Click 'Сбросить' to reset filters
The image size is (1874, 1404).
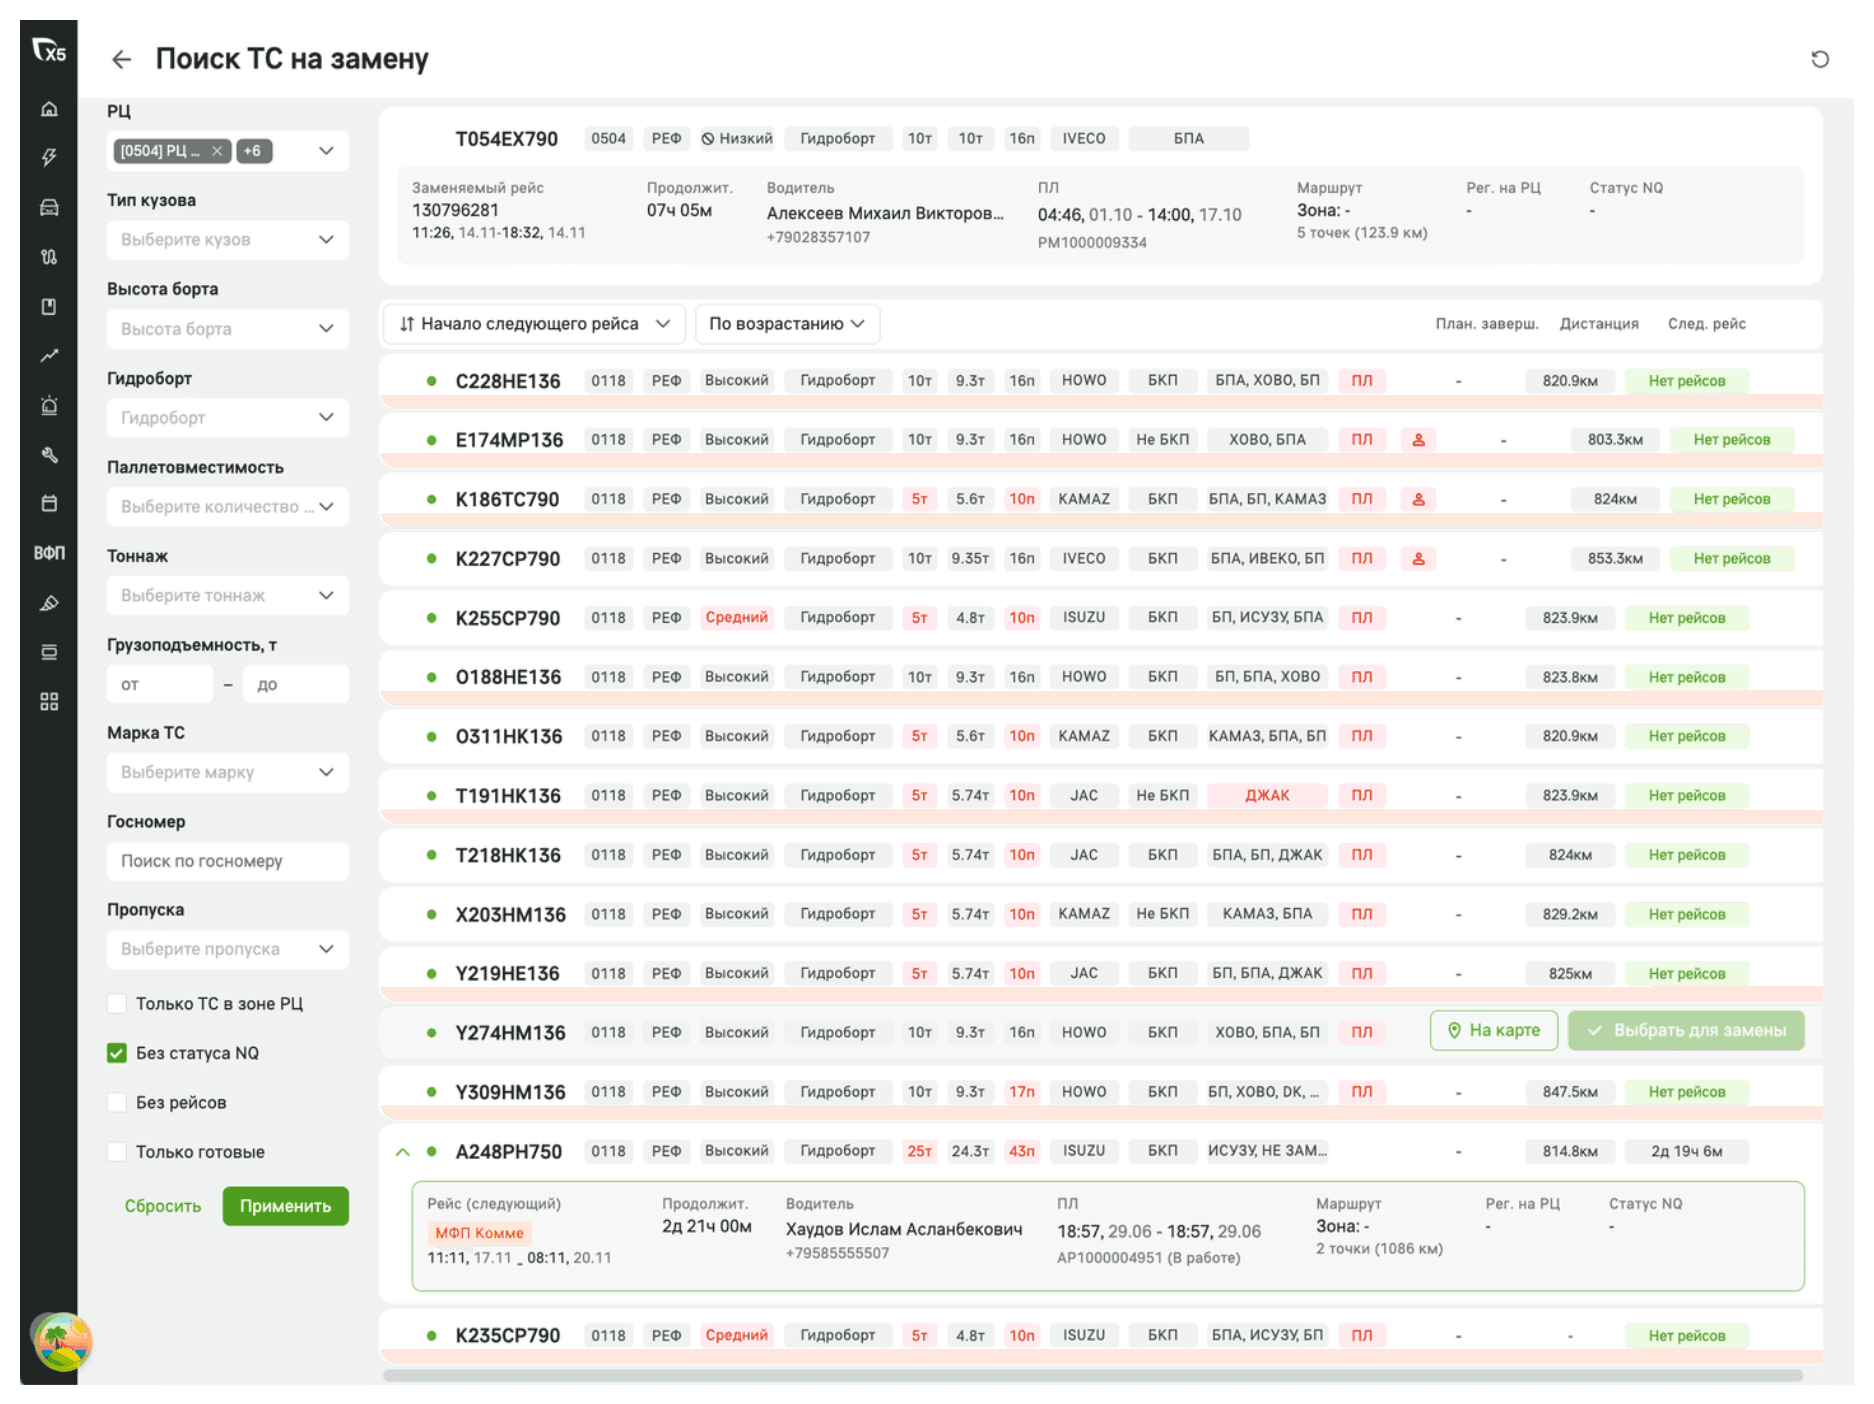pyautogui.click(x=162, y=1206)
